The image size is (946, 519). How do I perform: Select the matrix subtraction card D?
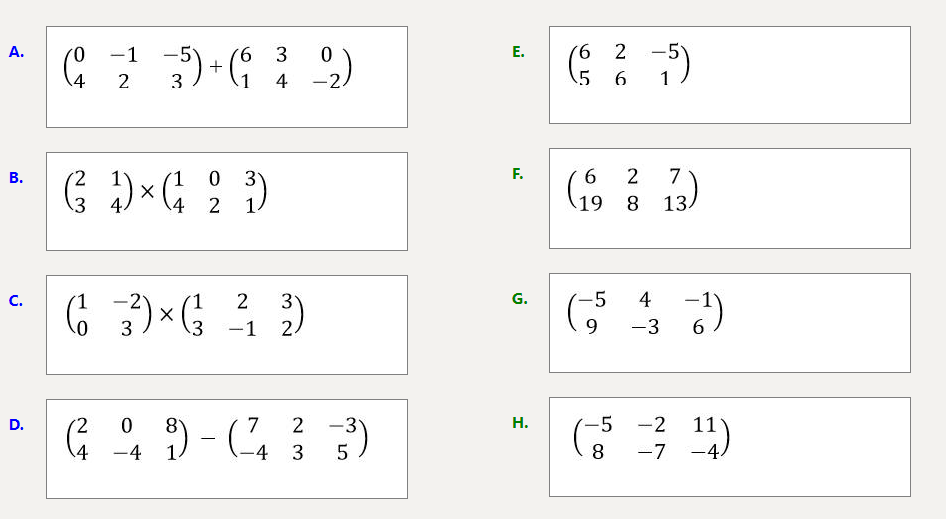pos(227,449)
